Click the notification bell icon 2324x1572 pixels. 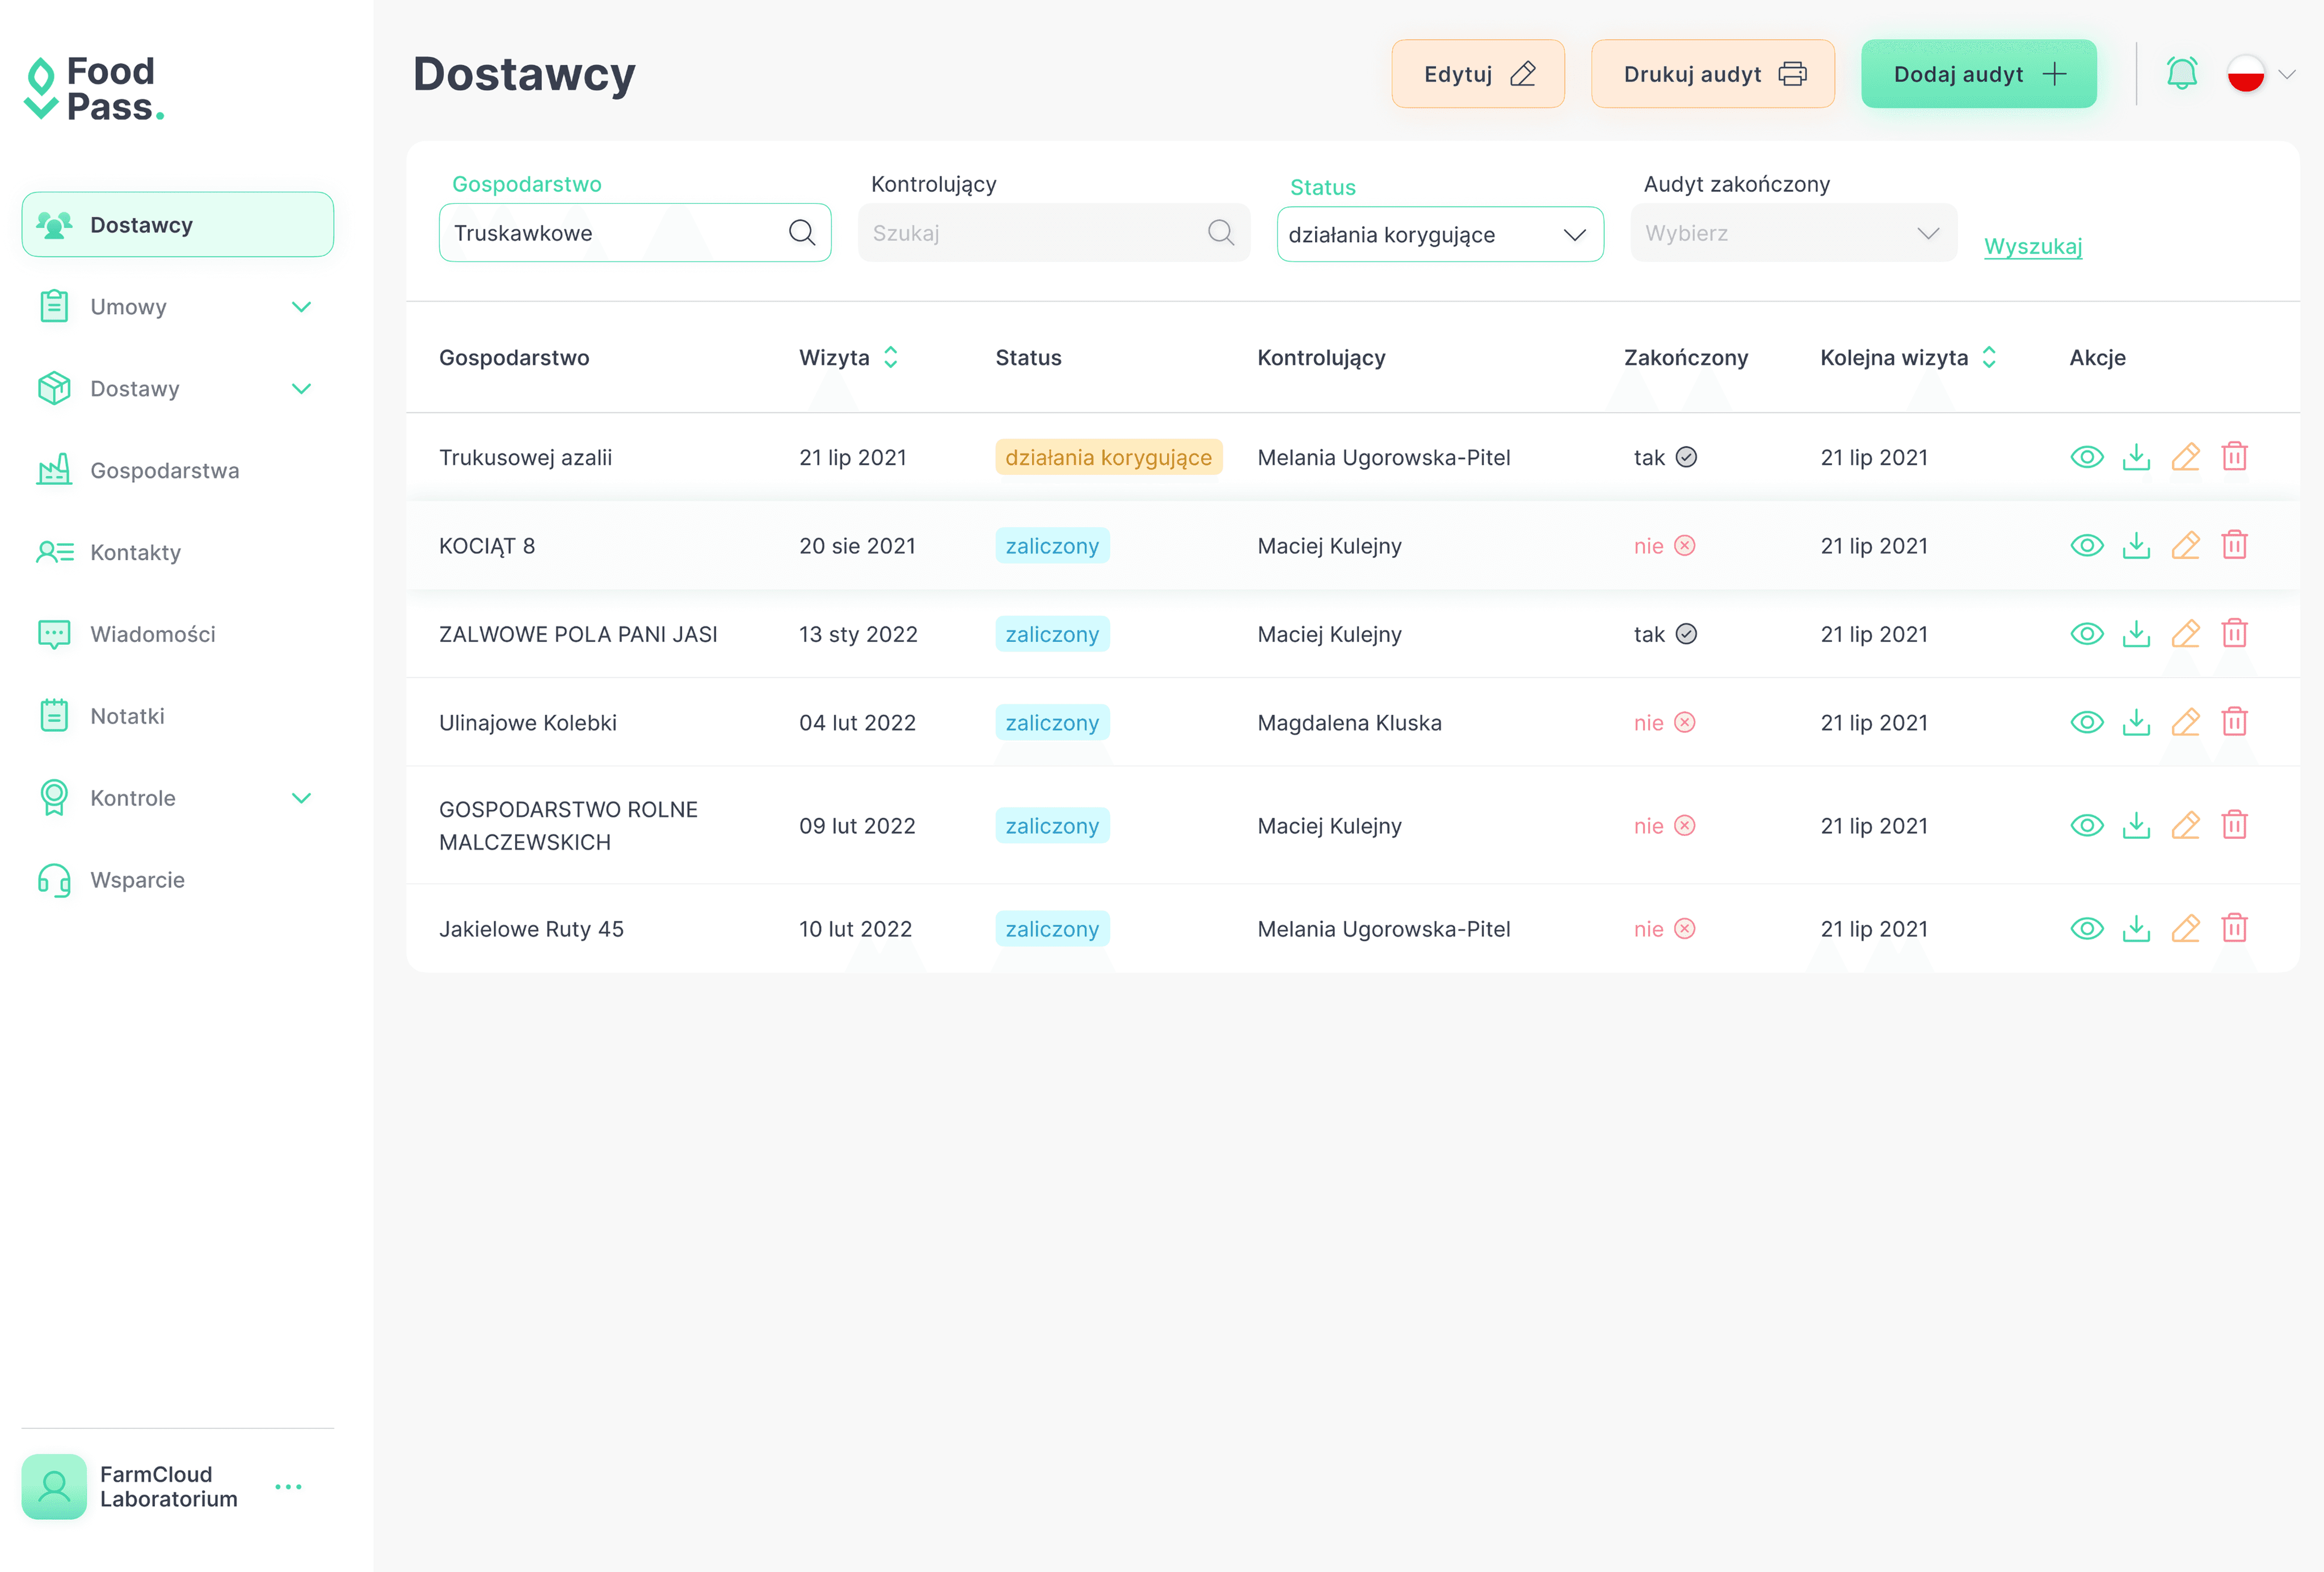coord(2181,74)
